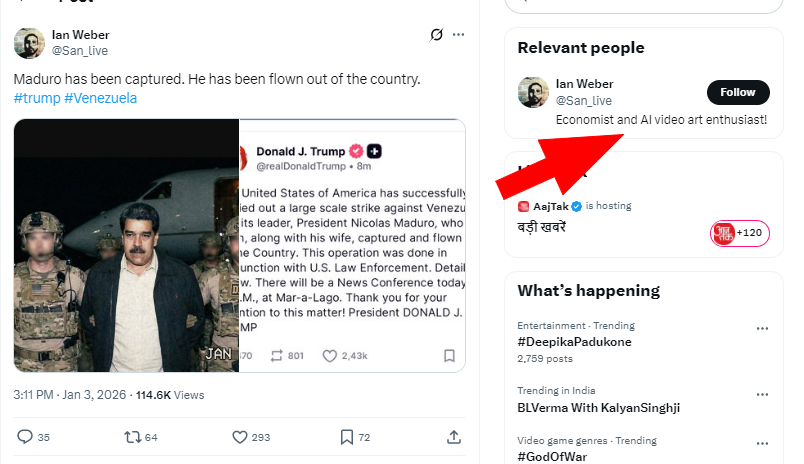Open the post's more options menu
This screenshot has height=464, width=804.
click(x=458, y=35)
